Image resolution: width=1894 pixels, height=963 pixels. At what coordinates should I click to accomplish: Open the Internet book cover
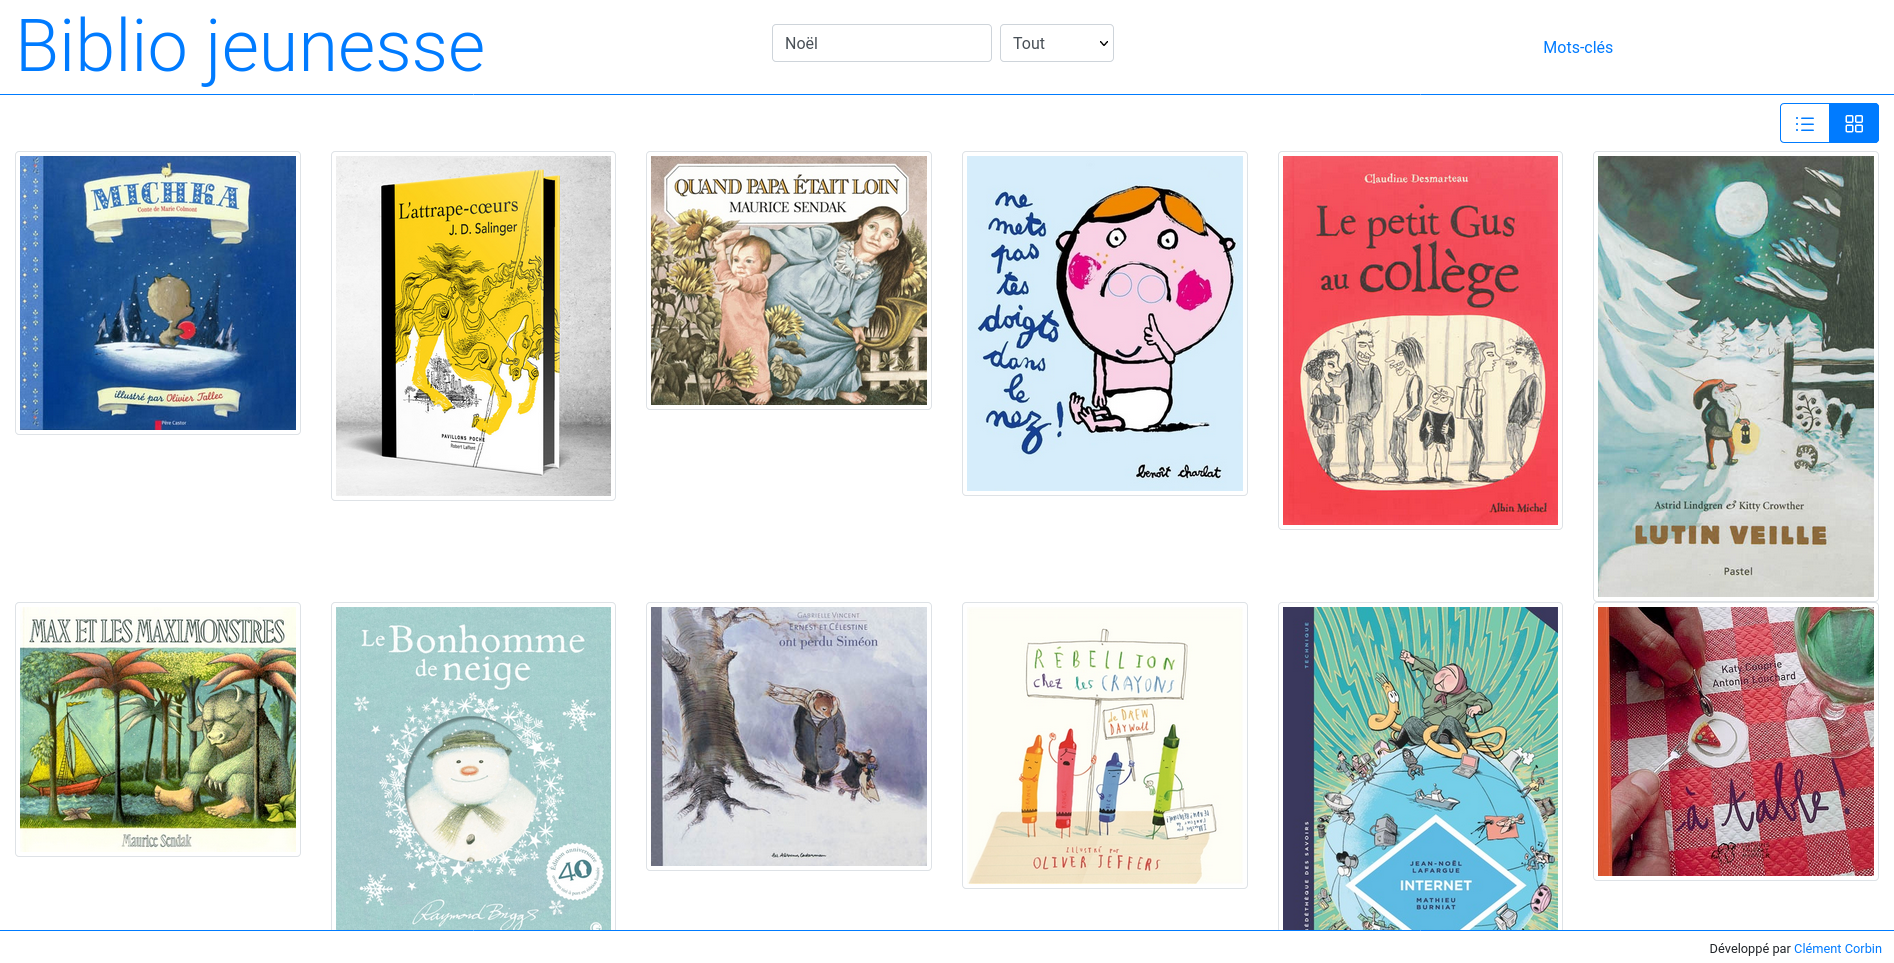click(x=1420, y=768)
